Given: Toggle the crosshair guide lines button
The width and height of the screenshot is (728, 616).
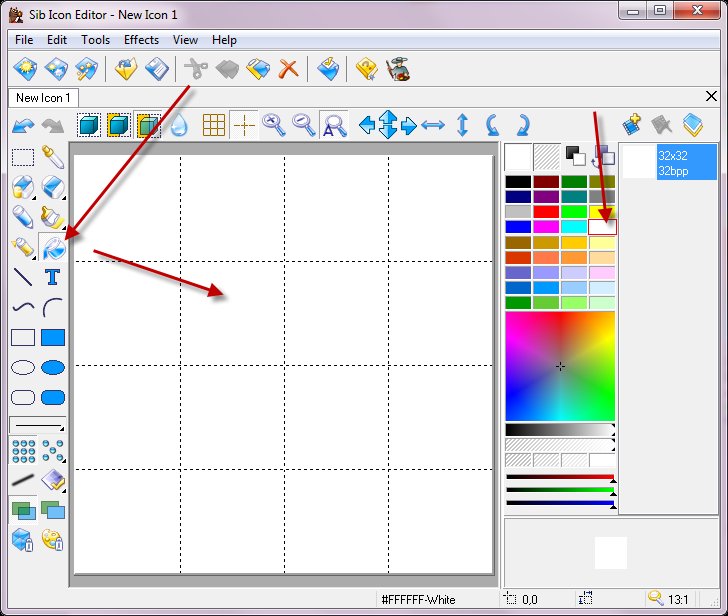Looking at the screenshot, I should point(243,125).
